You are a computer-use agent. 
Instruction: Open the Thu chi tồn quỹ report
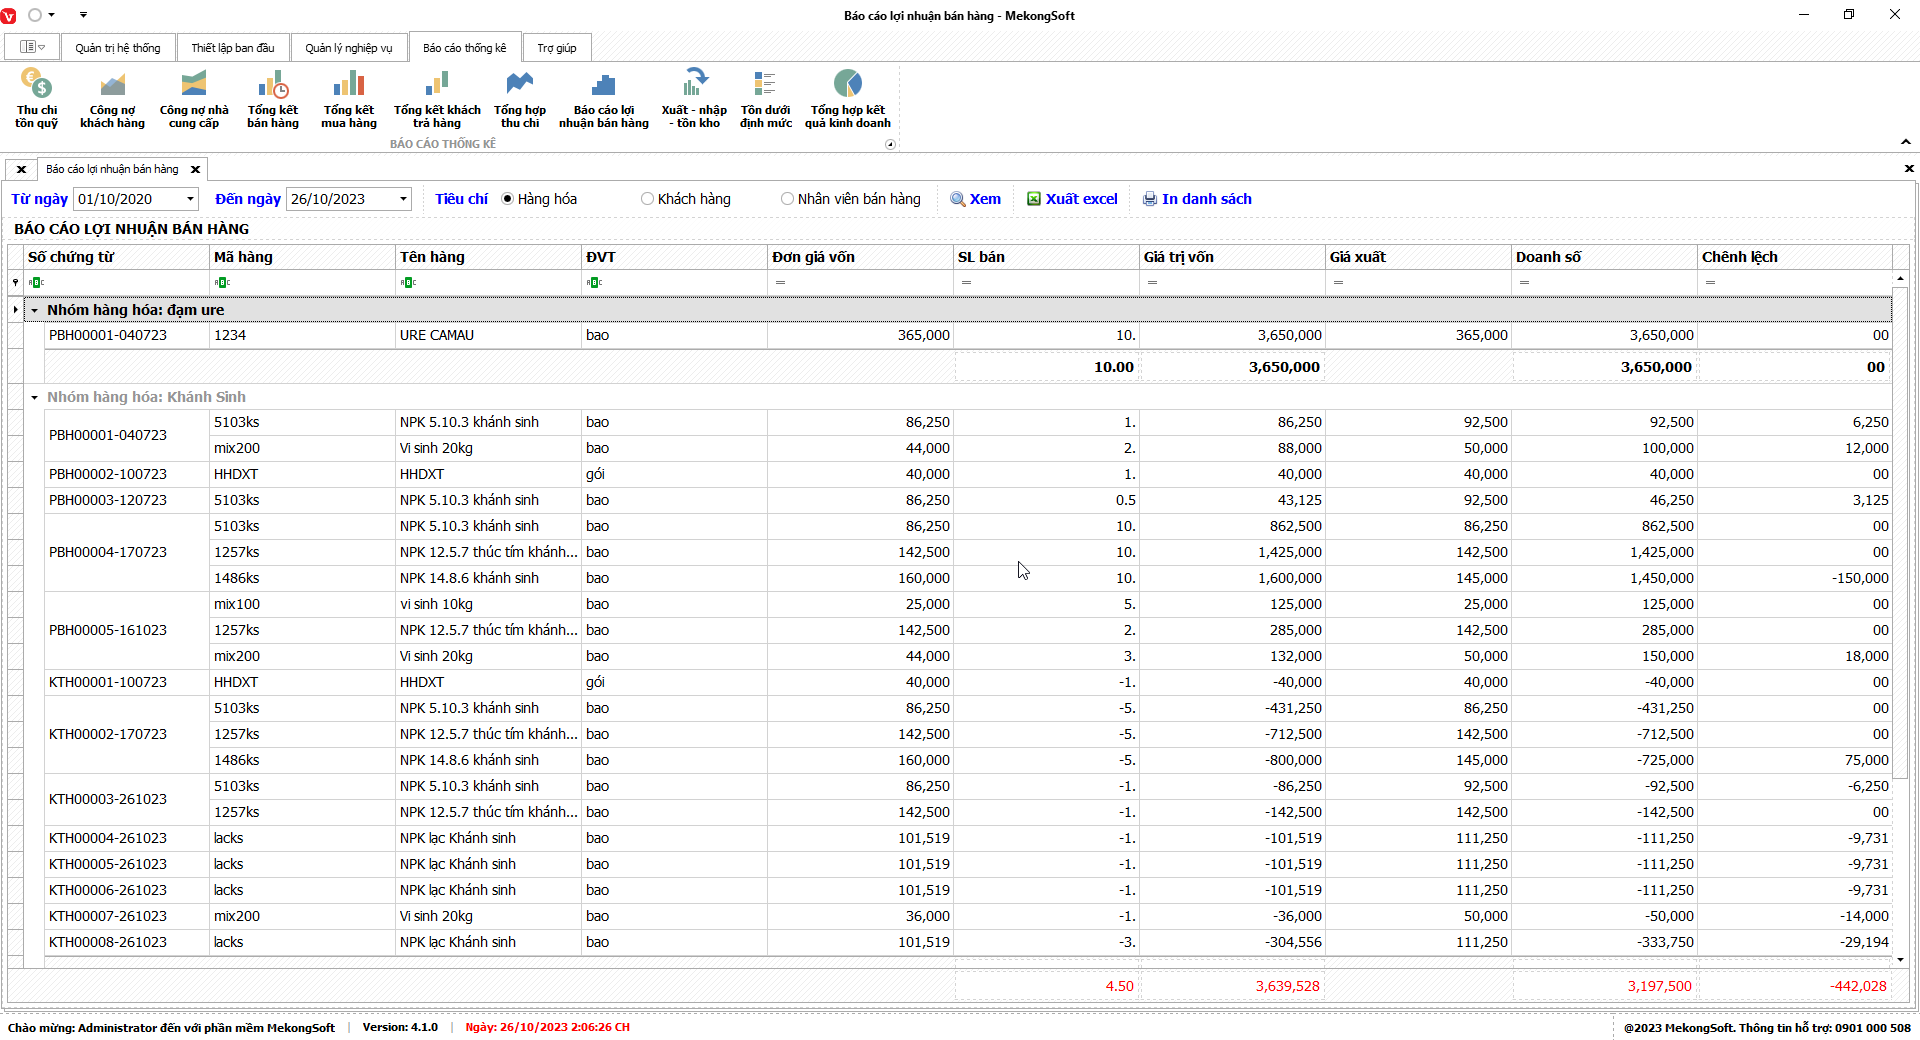(x=36, y=98)
